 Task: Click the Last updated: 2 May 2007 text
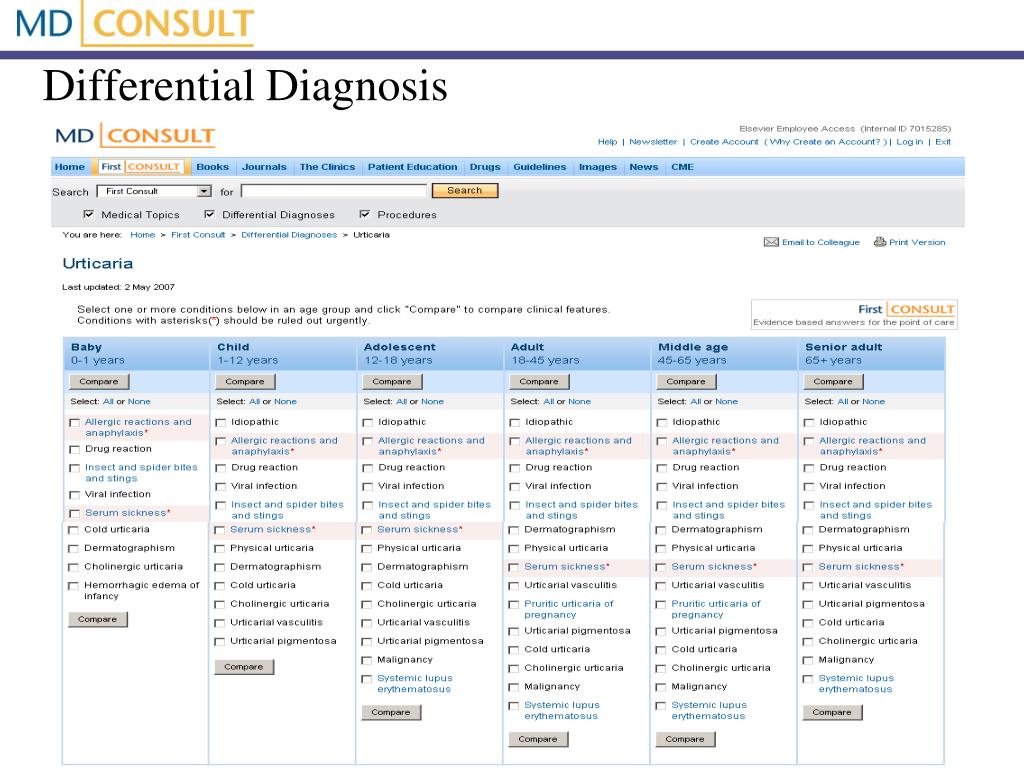tap(118, 287)
